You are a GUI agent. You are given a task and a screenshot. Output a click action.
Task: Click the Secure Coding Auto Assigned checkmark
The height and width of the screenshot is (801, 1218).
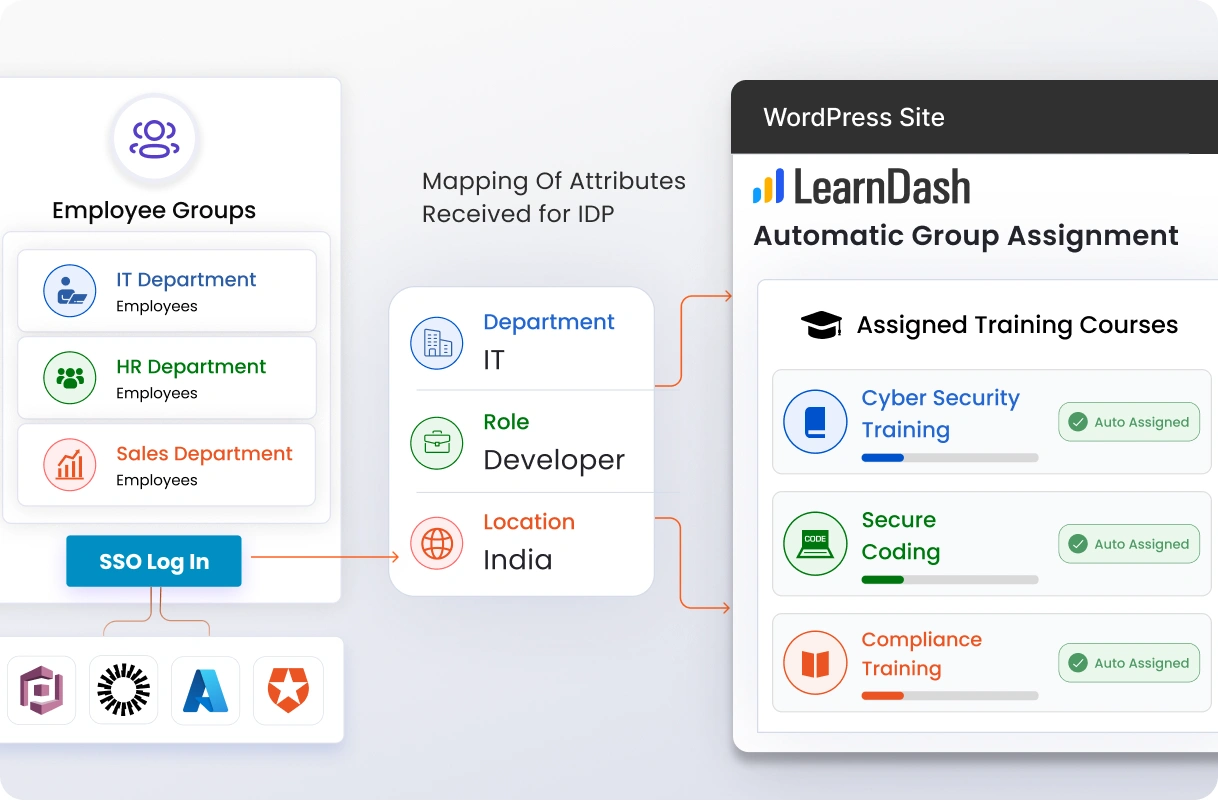tap(1078, 544)
